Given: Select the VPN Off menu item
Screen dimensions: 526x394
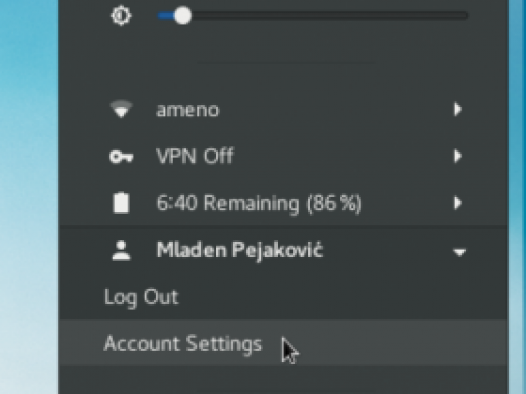Looking at the screenshot, I should pos(283,156).
